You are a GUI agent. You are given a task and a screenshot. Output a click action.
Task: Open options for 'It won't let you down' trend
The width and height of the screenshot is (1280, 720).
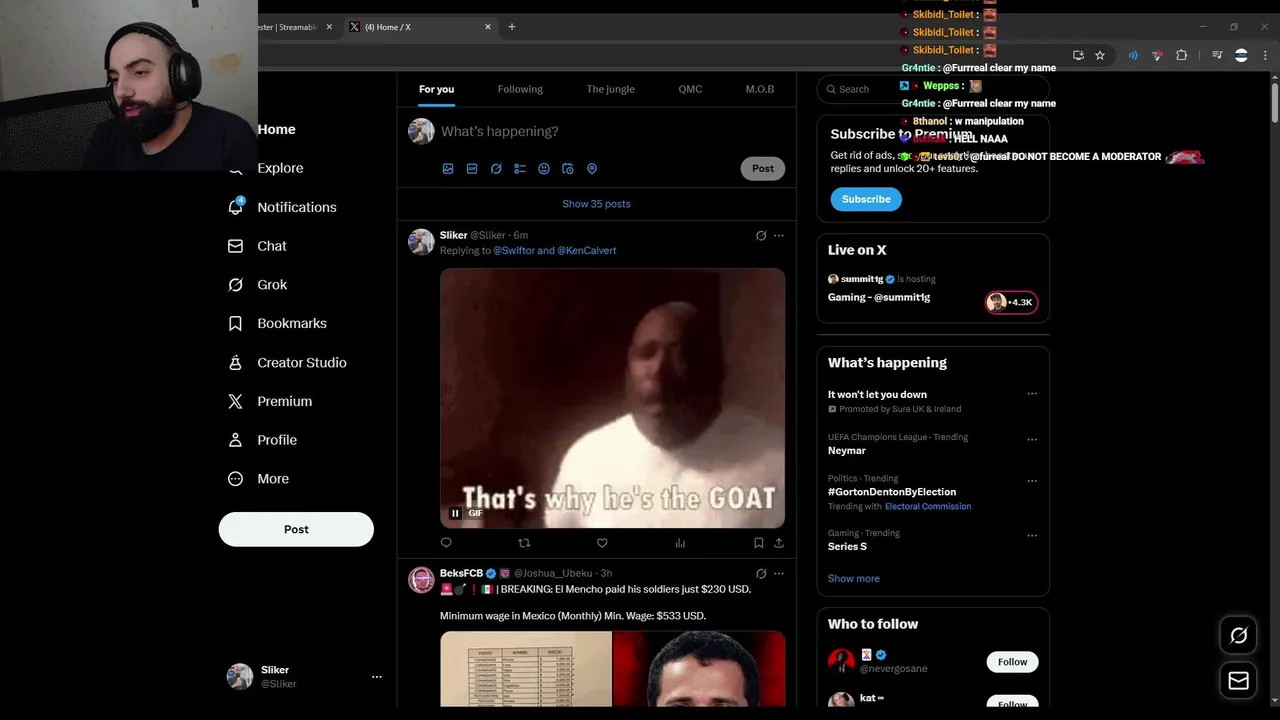coord(1032,394)
